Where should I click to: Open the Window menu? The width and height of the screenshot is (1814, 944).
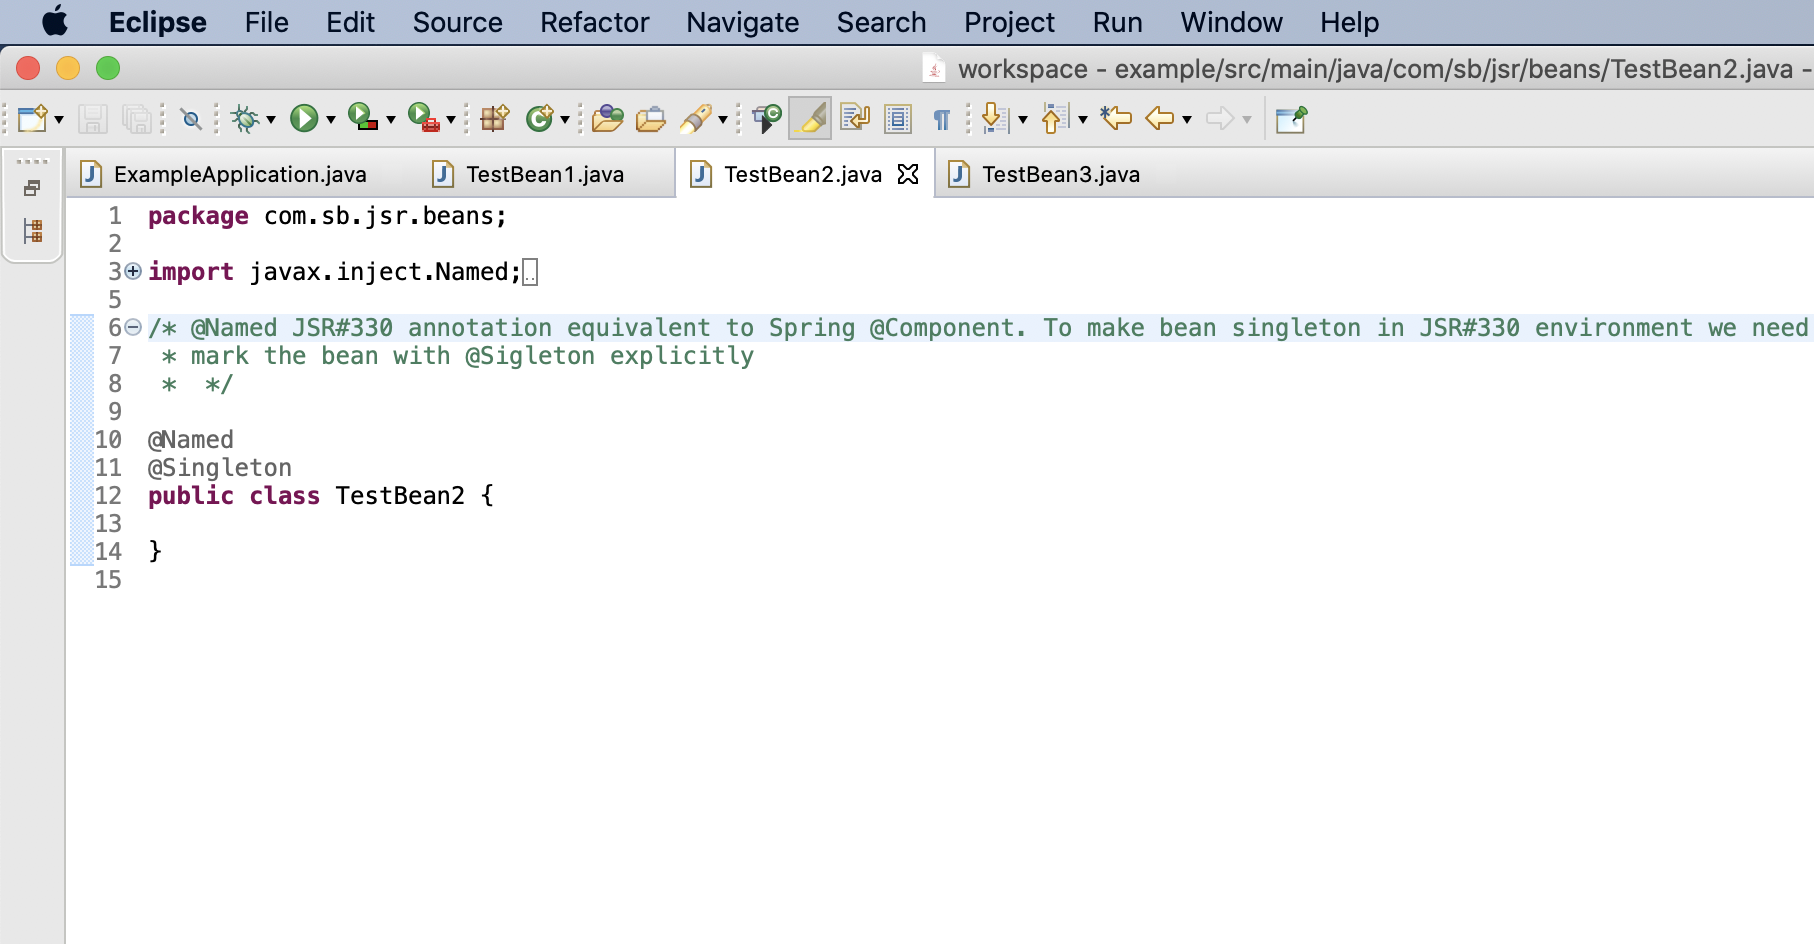point(1231,22)
